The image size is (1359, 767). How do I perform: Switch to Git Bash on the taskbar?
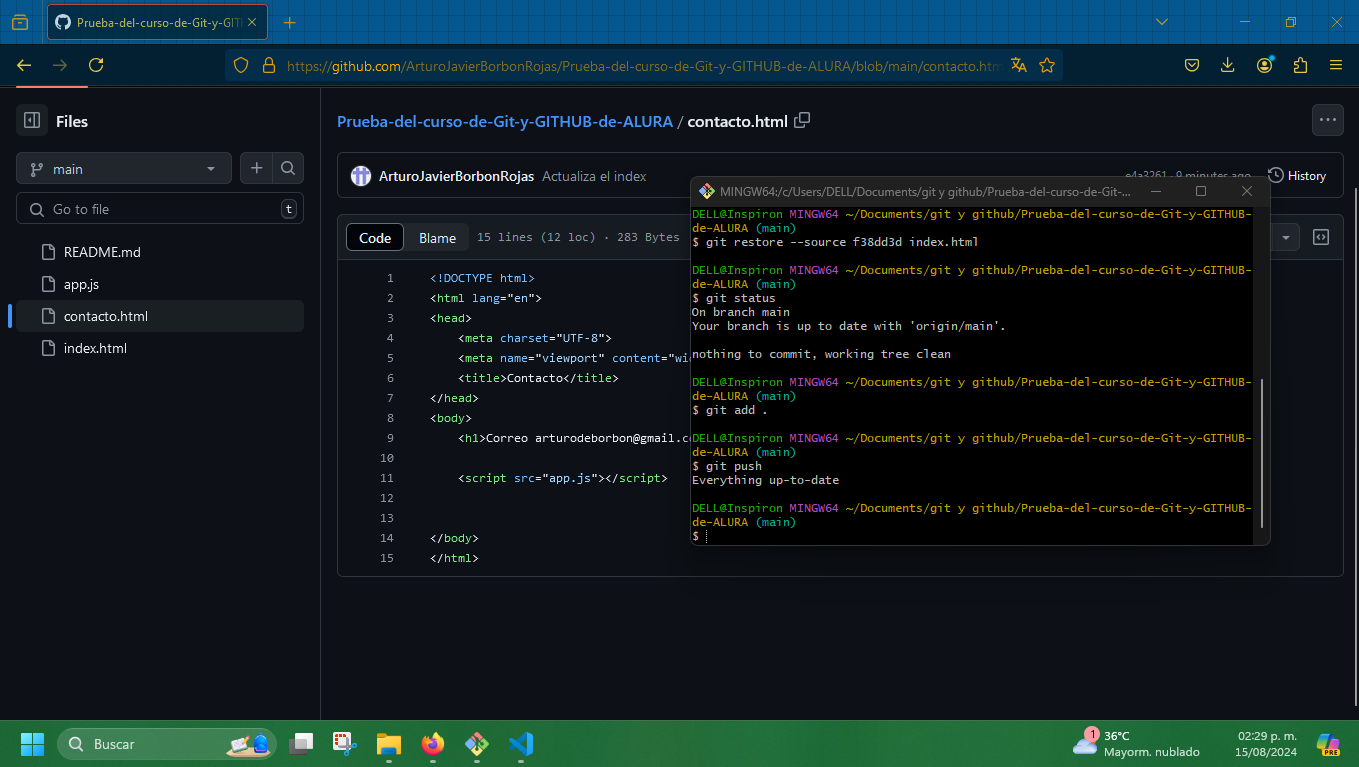[477, 744]
